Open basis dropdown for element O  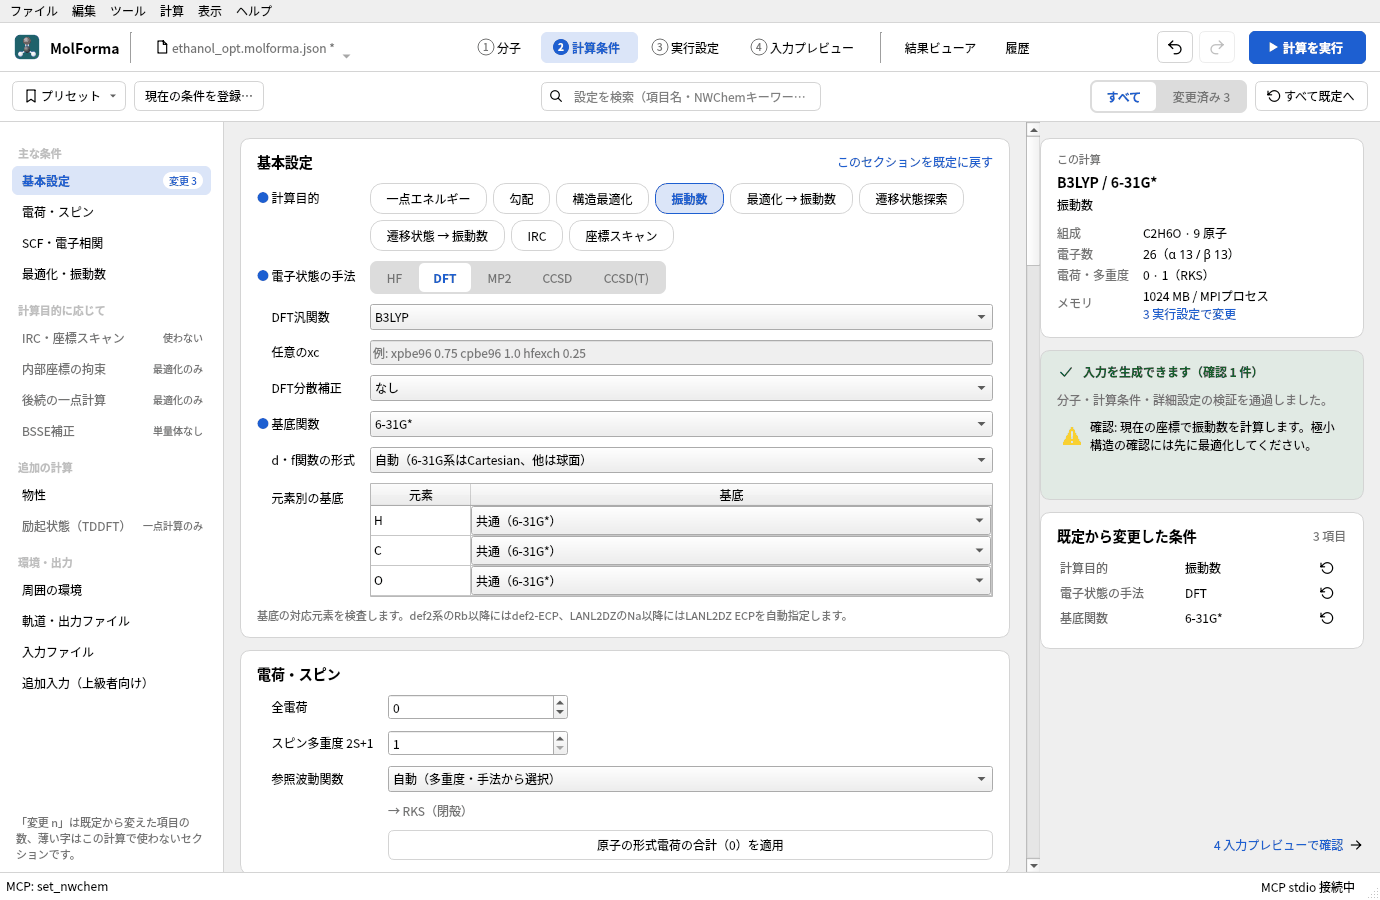[731, 581]
